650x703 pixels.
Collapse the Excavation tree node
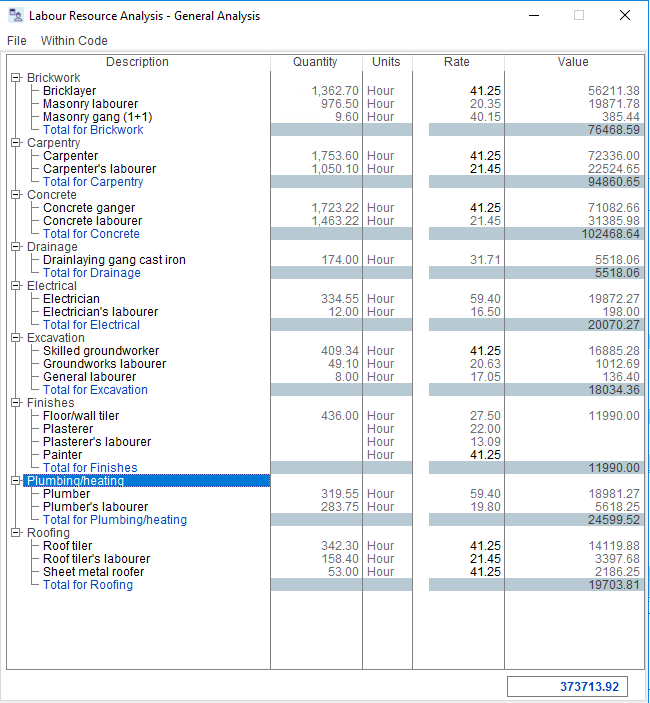[16, 338]
